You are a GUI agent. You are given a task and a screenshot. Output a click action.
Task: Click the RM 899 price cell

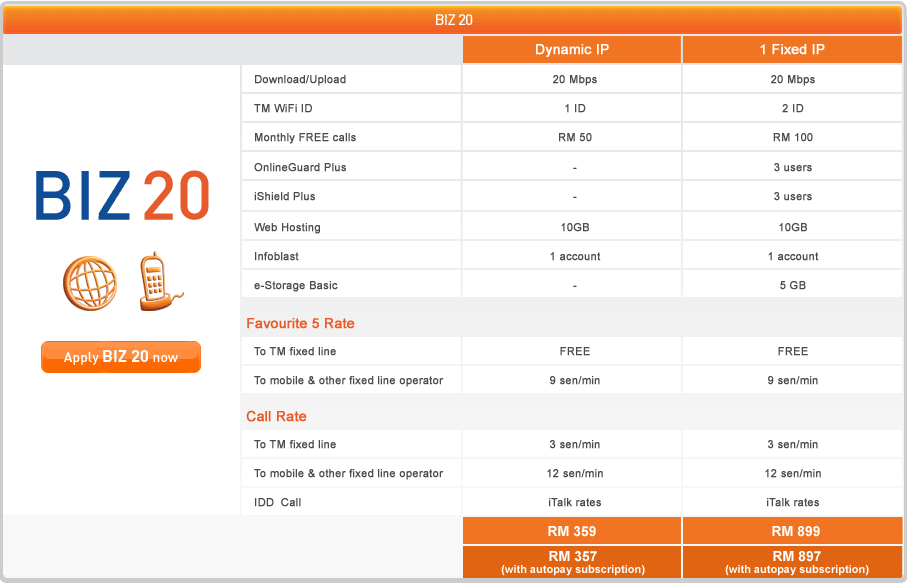(792, 531)
